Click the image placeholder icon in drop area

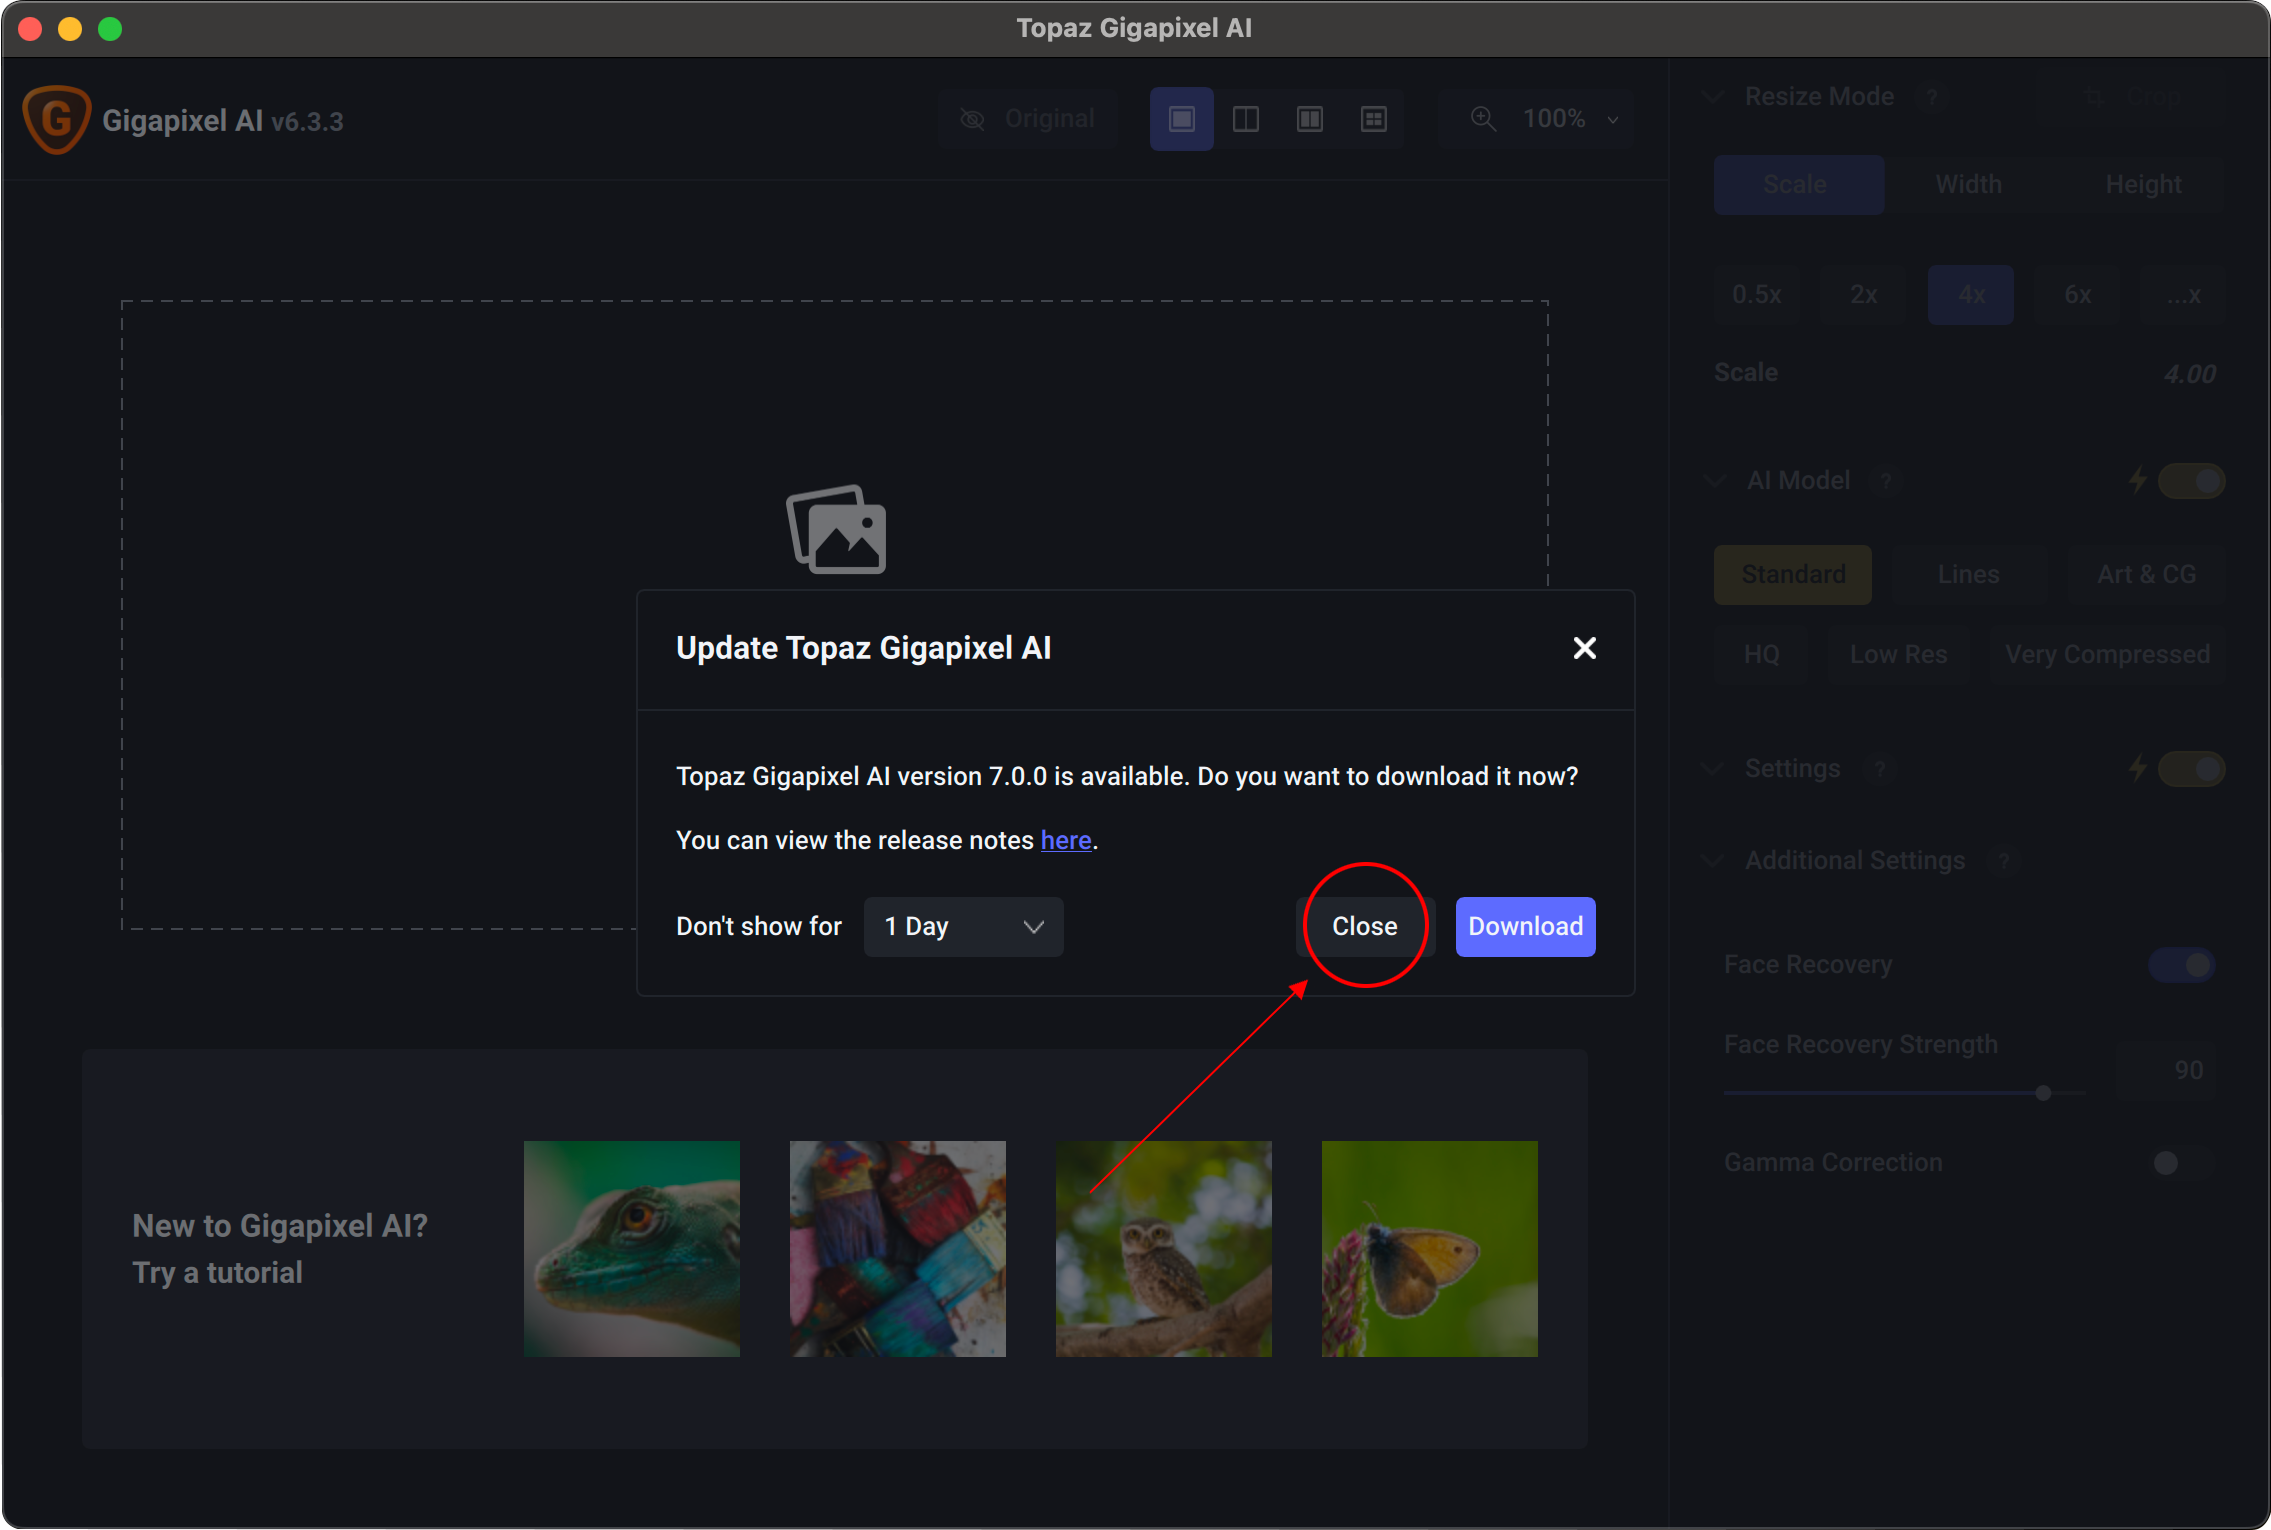(836, 530)
